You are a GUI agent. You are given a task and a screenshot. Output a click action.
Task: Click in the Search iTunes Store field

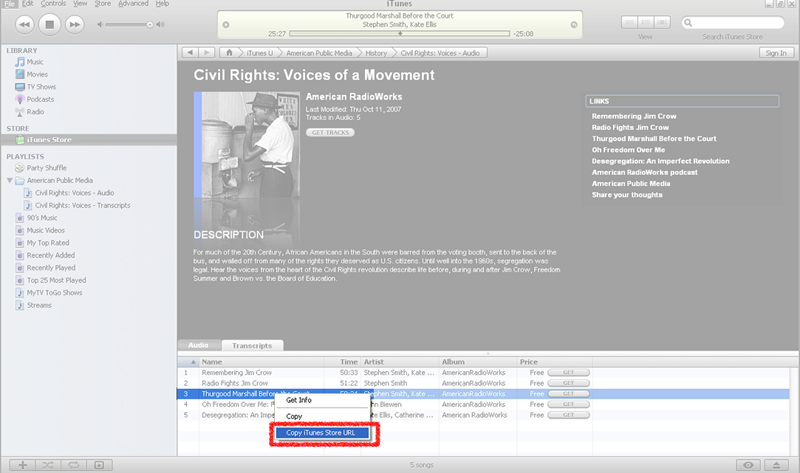coord(733,22)
